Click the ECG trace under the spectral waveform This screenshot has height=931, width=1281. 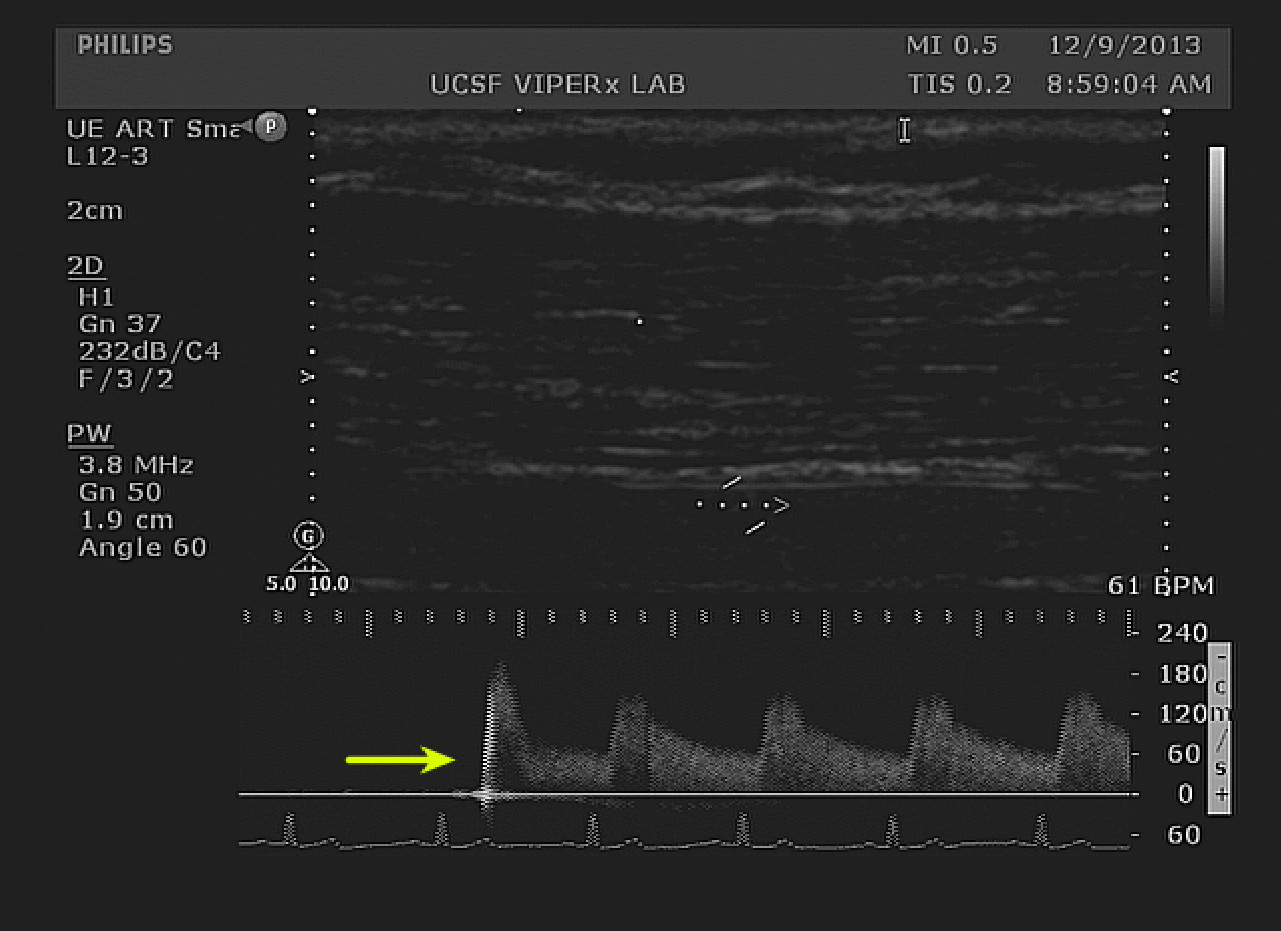point(684,833)
